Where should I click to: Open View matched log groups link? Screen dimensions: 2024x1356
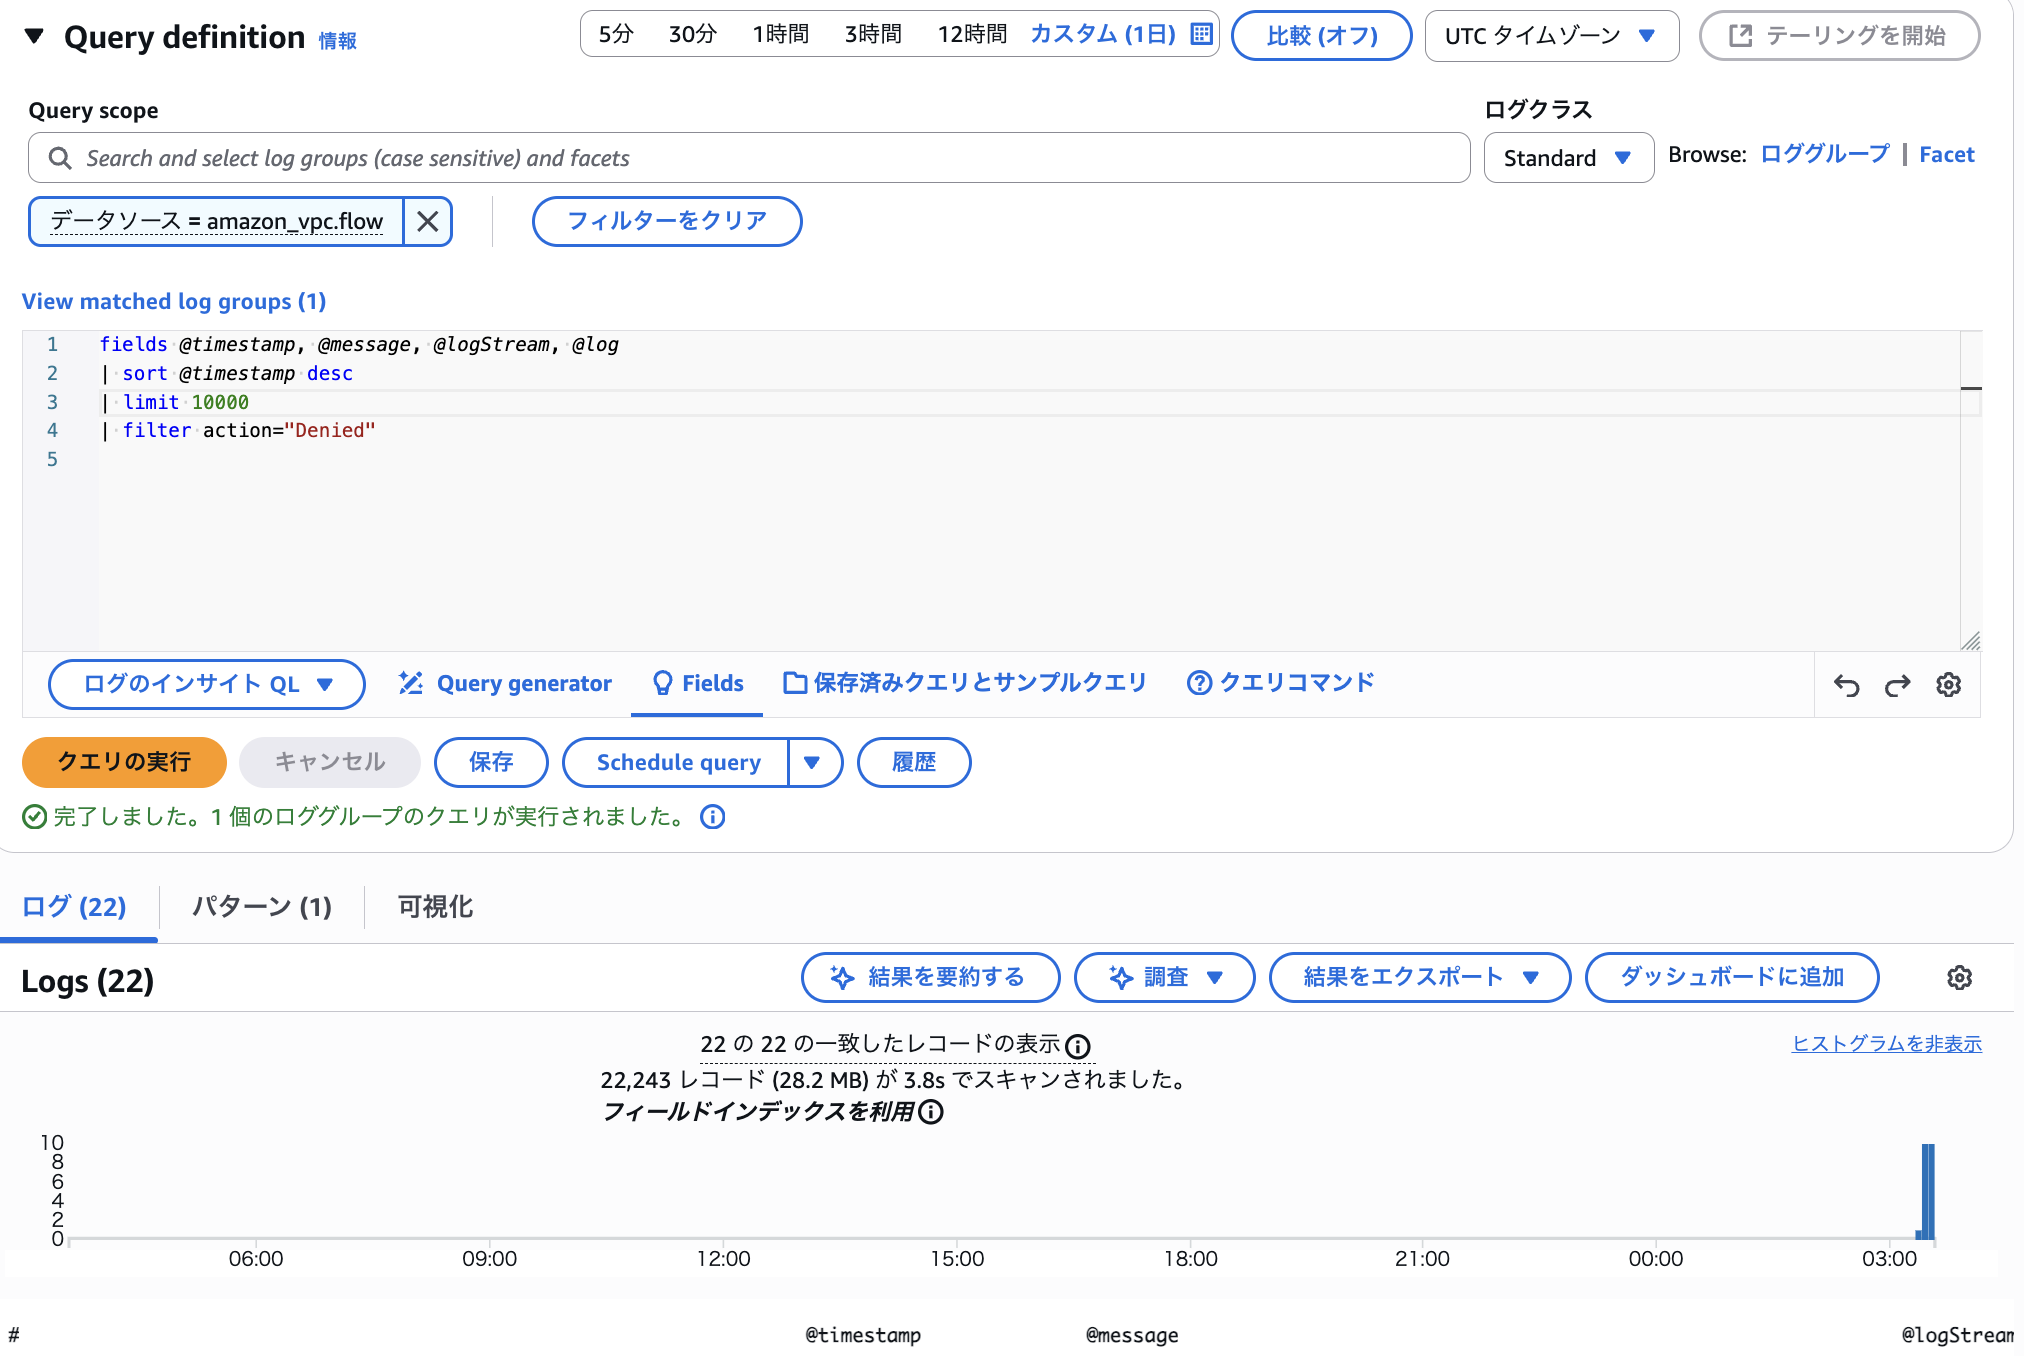(172, 301)
